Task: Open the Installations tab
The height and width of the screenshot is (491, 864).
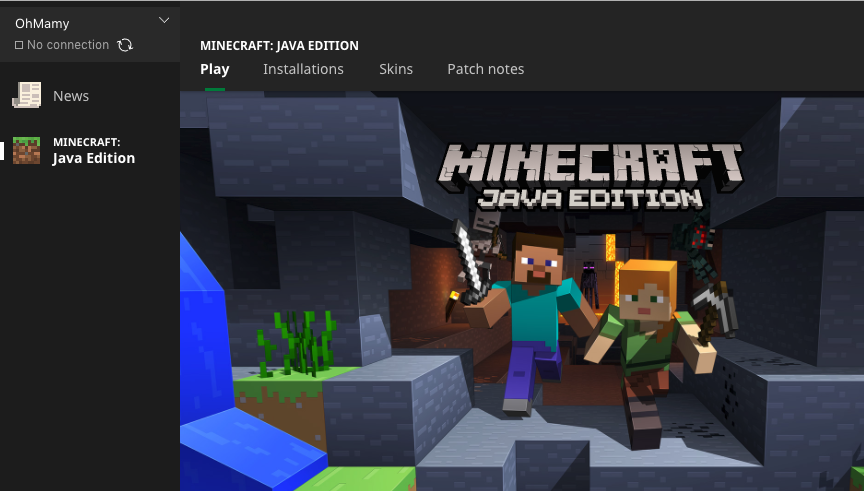Action: [303, 69]
